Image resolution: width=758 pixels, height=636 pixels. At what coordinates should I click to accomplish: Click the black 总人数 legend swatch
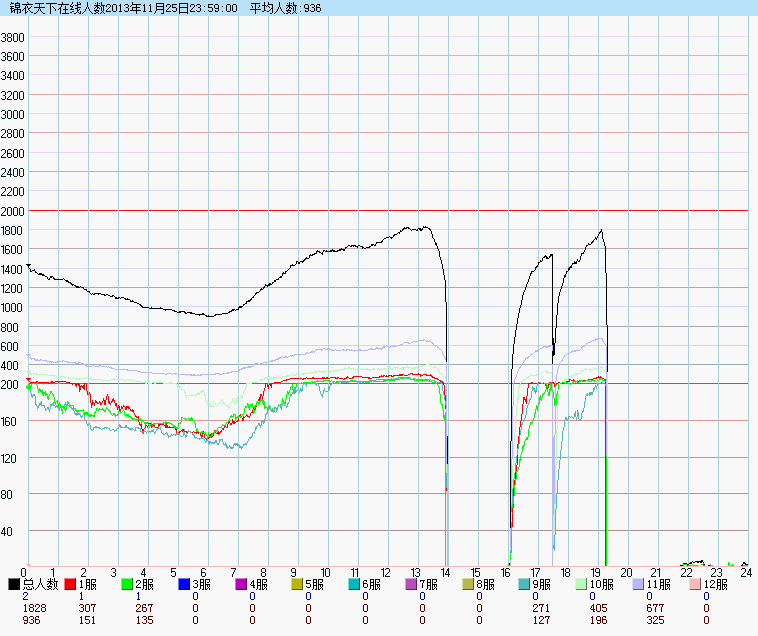coord(14,584)
